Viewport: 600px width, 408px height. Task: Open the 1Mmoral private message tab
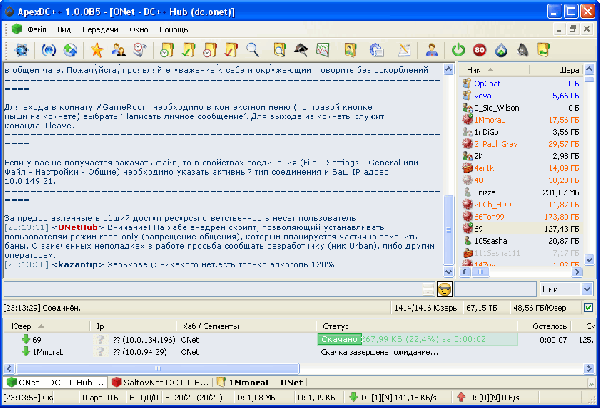(x=260, y=382)
